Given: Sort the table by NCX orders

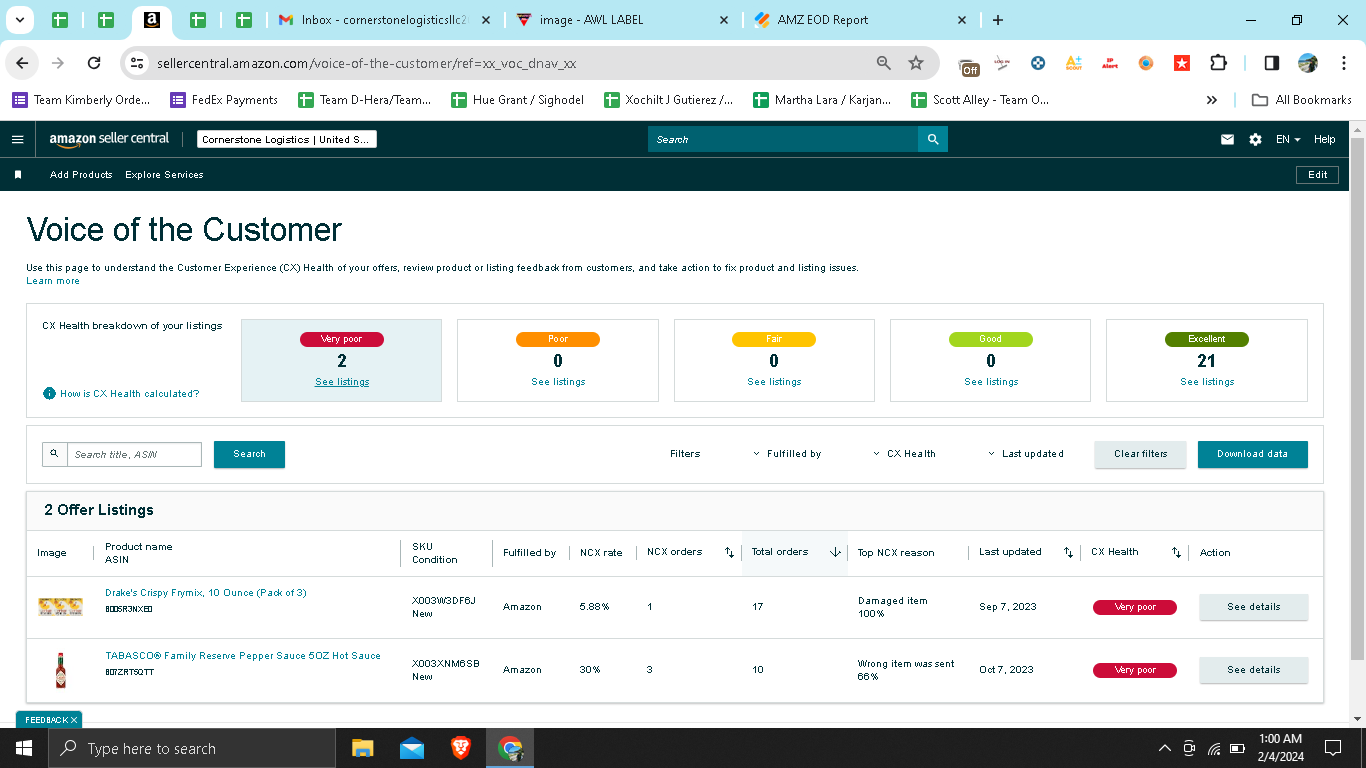Looking at the screenshot, I should tap(729, 552).
